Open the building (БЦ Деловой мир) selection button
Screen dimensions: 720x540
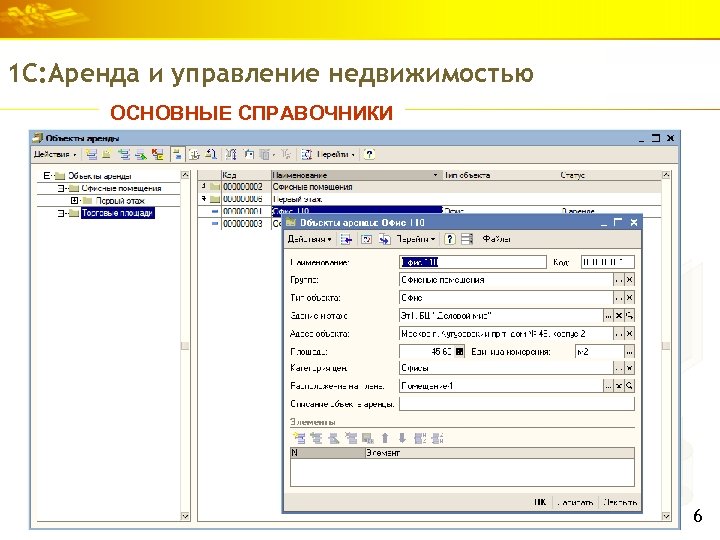point(608,316)
